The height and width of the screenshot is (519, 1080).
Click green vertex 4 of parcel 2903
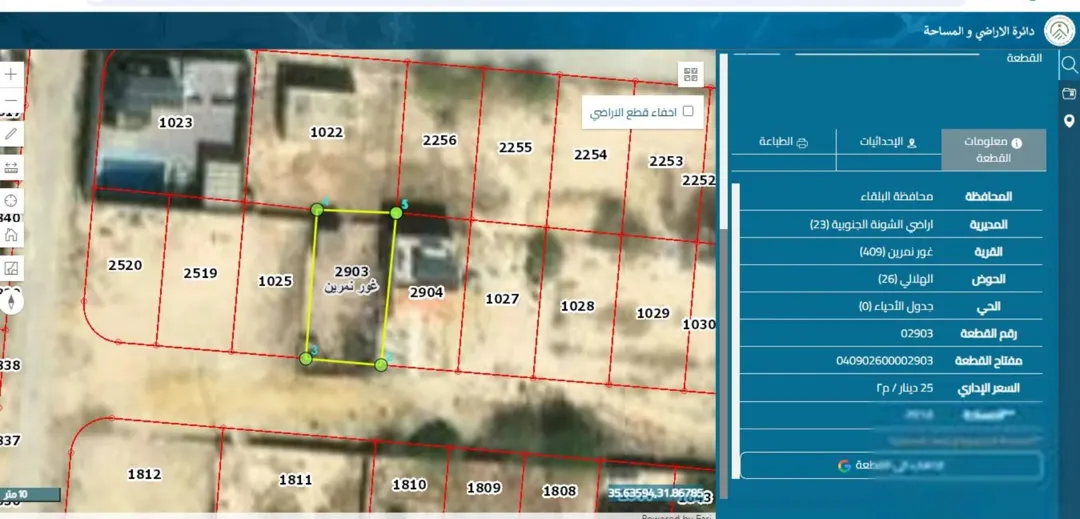click(x=317, y=209)
